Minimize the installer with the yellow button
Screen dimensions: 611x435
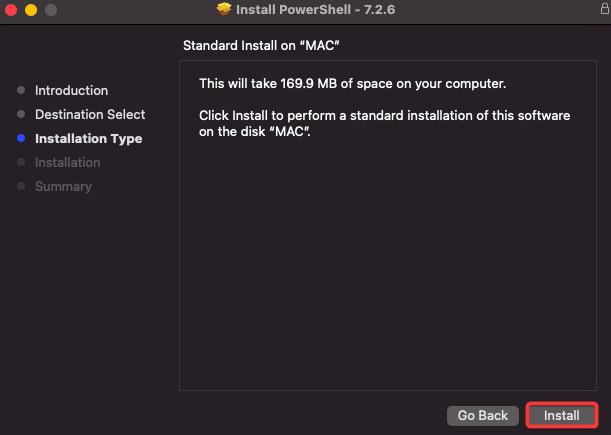31,10
